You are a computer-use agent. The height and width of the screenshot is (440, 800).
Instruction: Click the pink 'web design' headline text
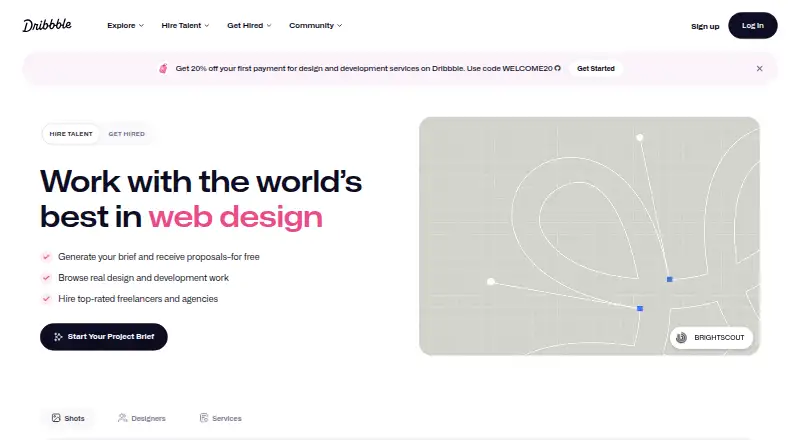click(x=236, y=217)
